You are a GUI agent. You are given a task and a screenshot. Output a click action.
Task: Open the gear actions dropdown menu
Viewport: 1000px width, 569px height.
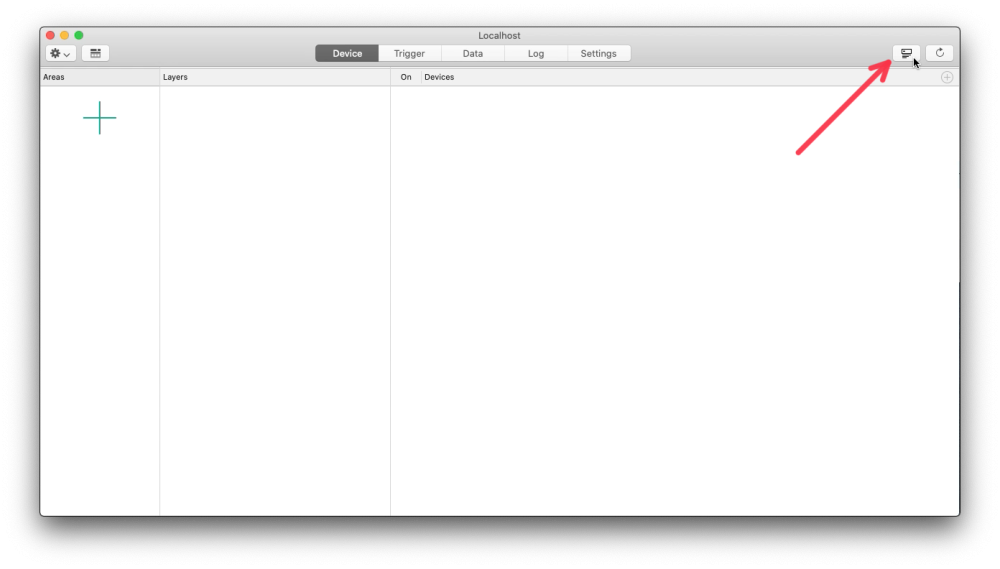click(61, 54)
